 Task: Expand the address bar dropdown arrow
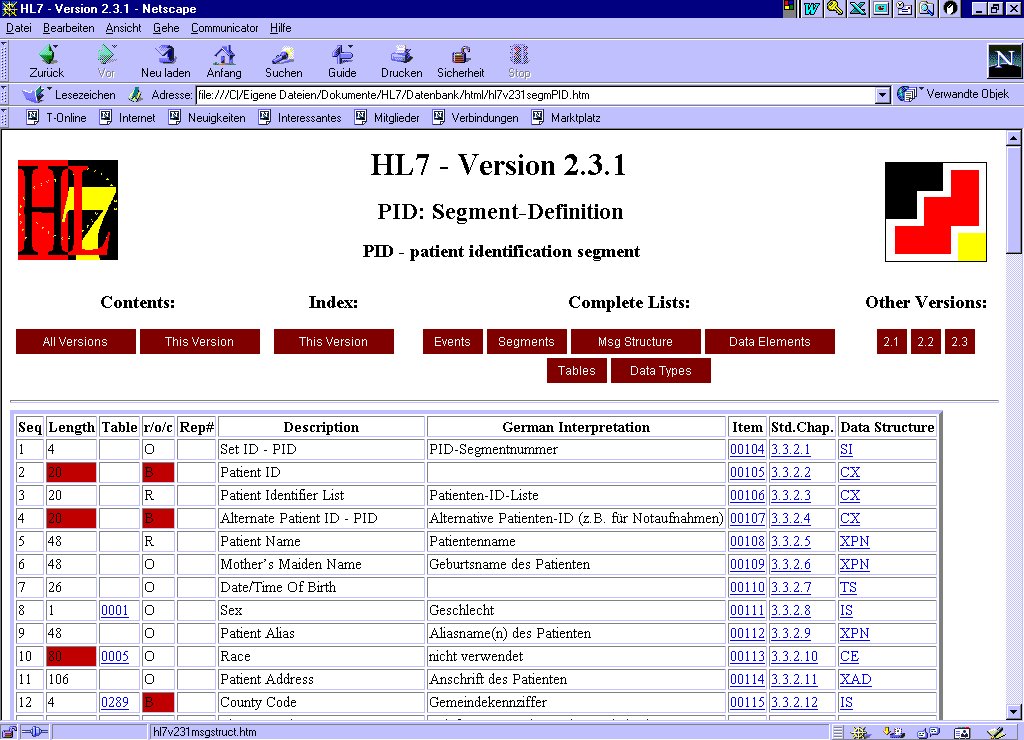882,95
